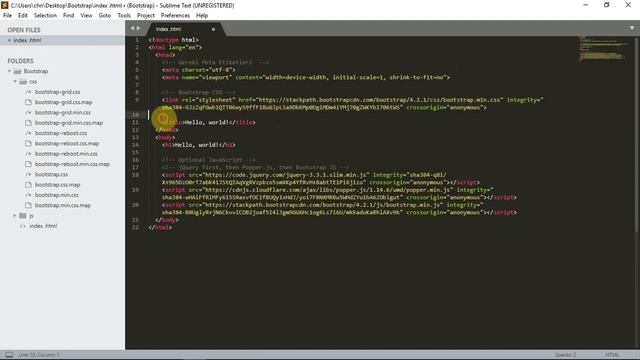Click the meta viewport line in editor
Screen dimensions: 640x360
306,78
